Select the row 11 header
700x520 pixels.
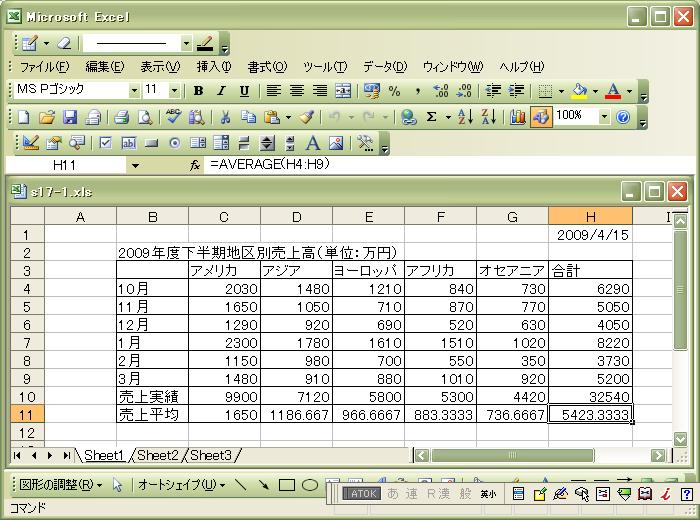pos(27,415)
